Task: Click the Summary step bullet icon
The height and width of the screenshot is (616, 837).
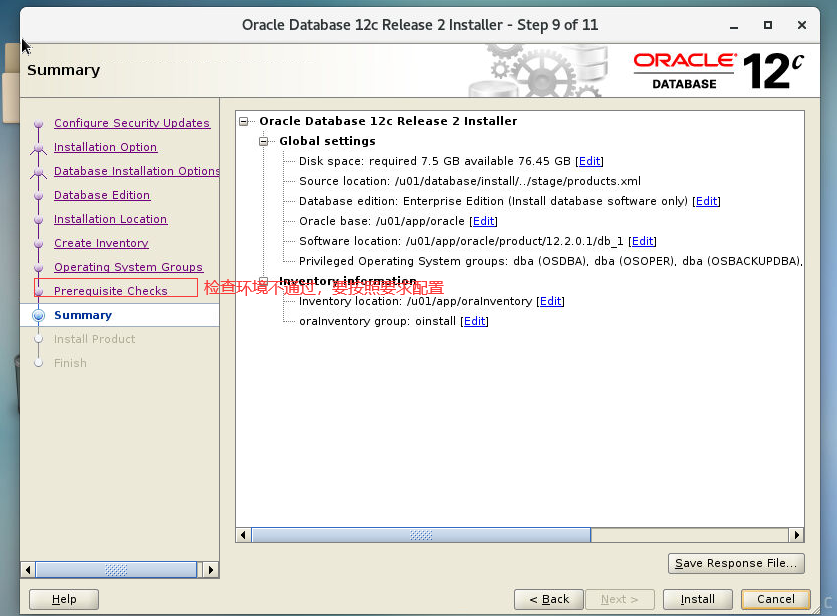Action: (x=38, y=315)
